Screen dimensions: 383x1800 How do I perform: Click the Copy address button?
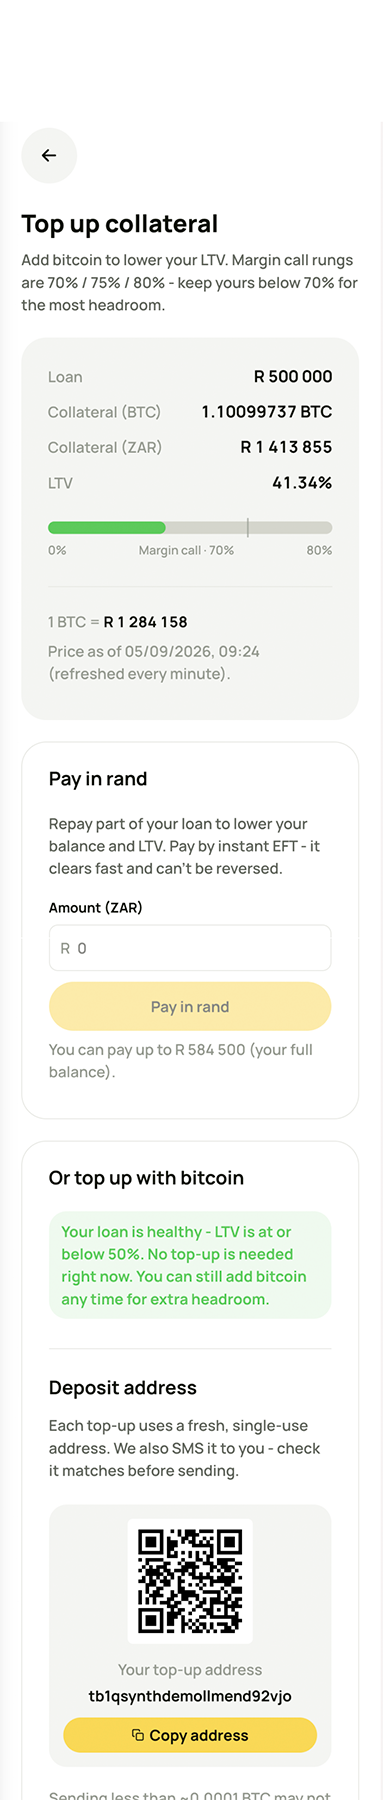coord(190,1735)
